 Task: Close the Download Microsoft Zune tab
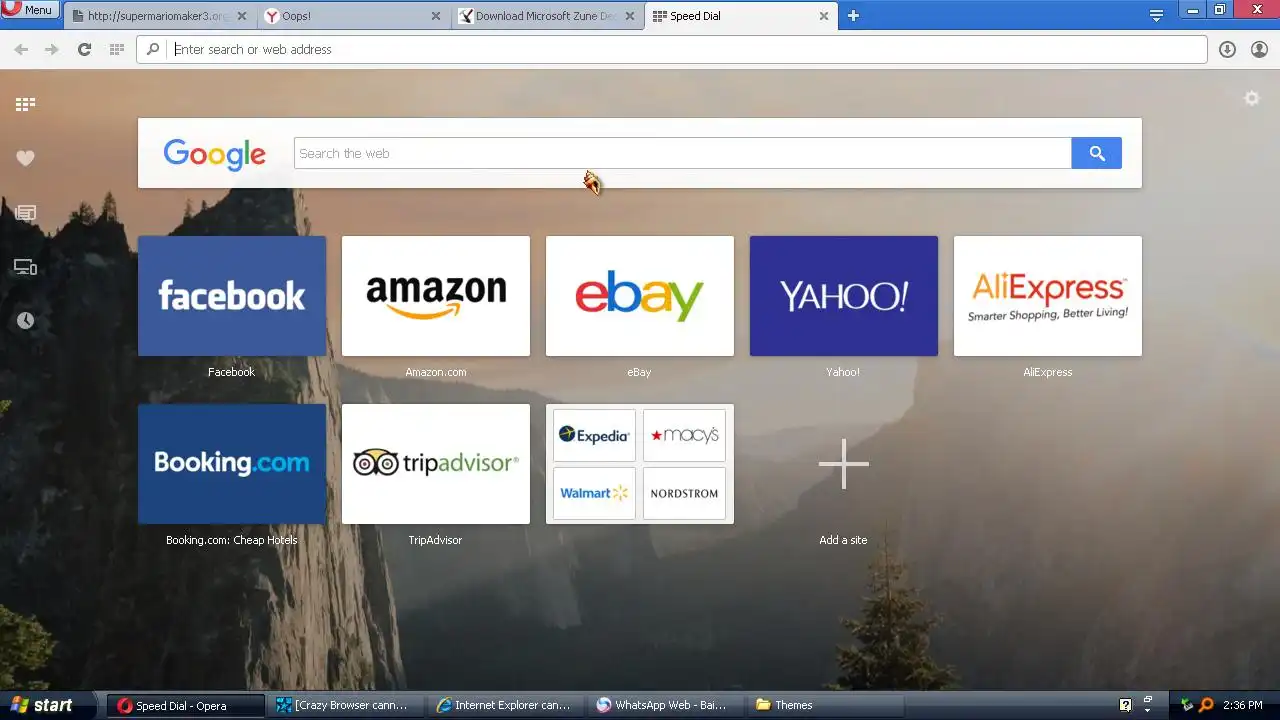point(629,16)
